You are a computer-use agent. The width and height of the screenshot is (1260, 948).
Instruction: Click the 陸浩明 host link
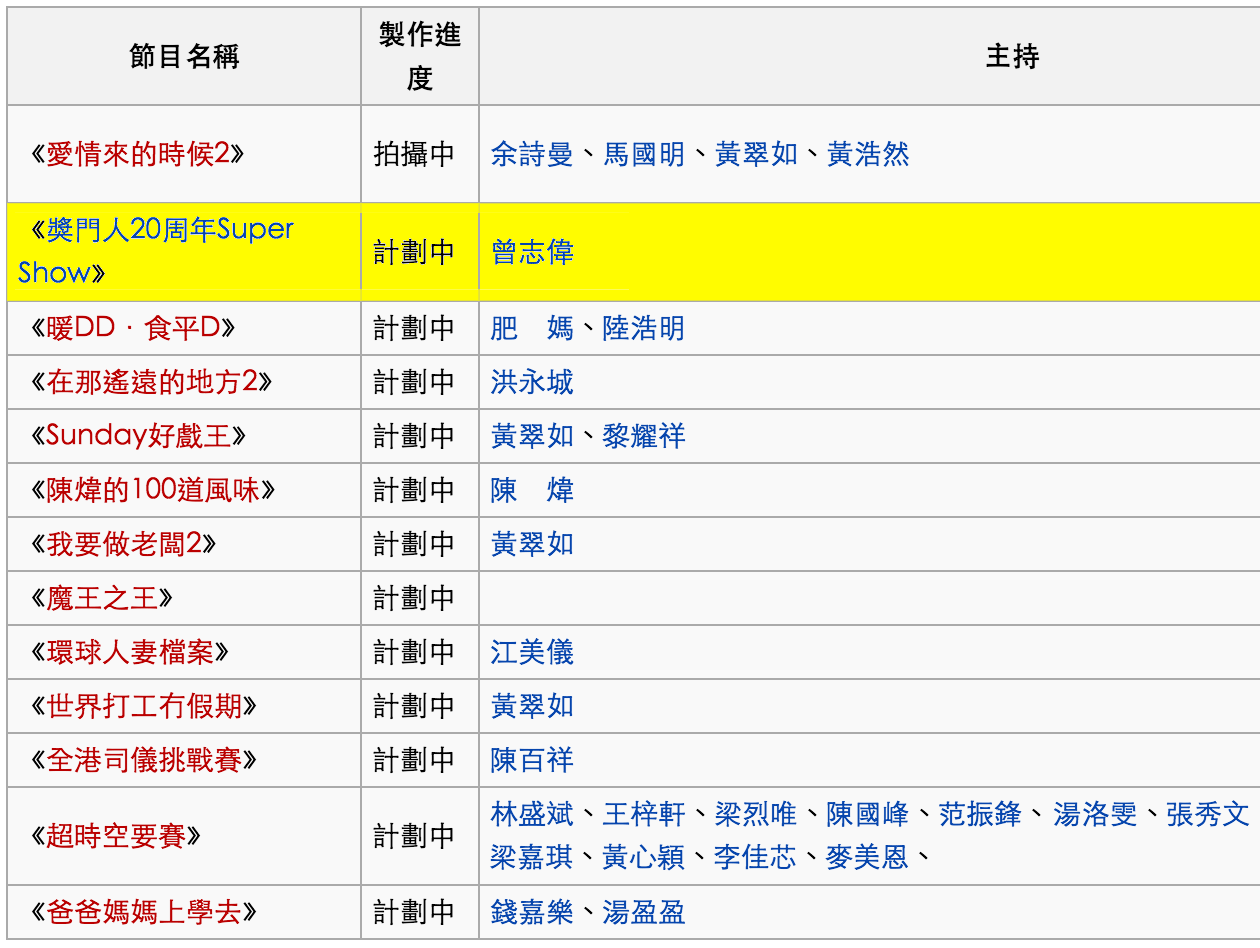[649, 328]
